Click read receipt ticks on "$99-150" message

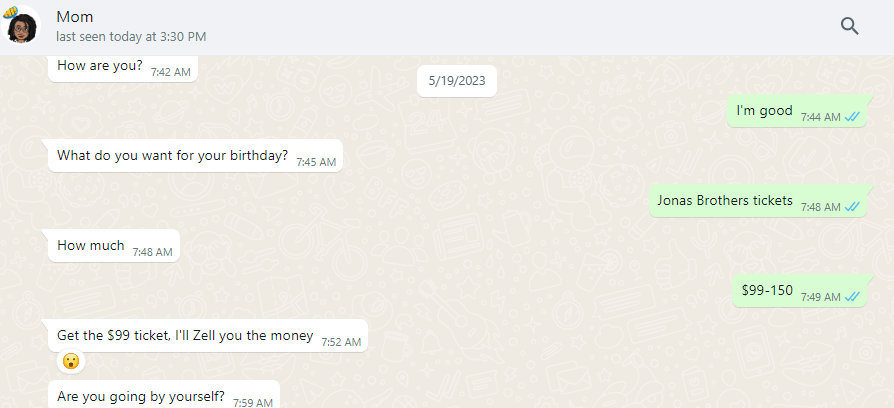click(852, 297)
